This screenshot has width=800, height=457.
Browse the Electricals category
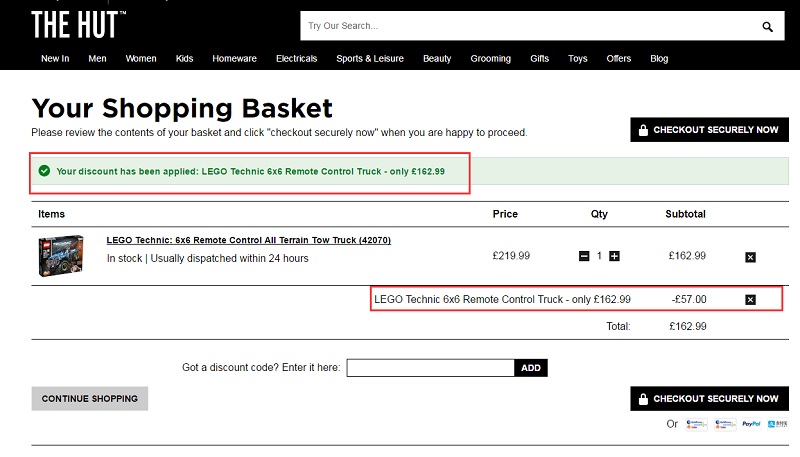tap(296, 59)
